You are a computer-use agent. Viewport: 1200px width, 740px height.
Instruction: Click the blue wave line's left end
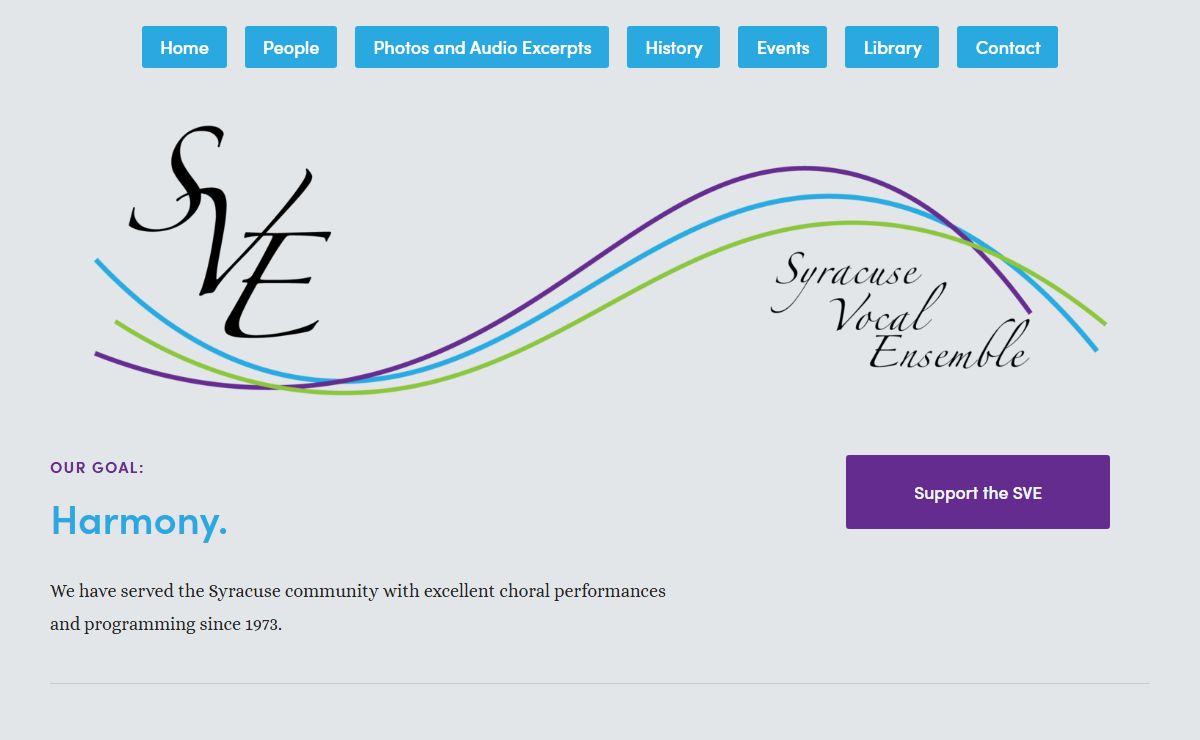coord(98,262)
